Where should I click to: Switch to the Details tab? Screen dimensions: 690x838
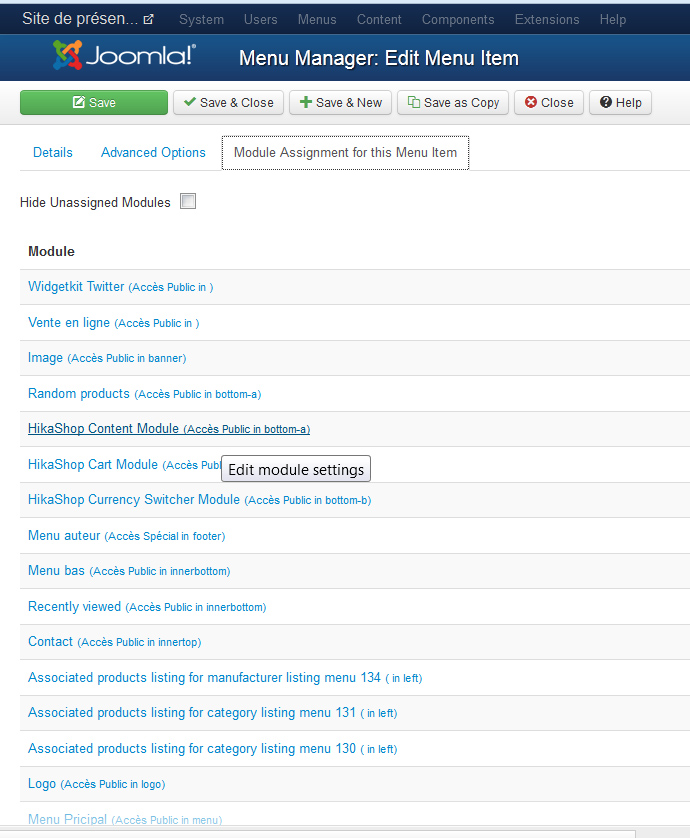pyautogui.click(x=53, y=152)
